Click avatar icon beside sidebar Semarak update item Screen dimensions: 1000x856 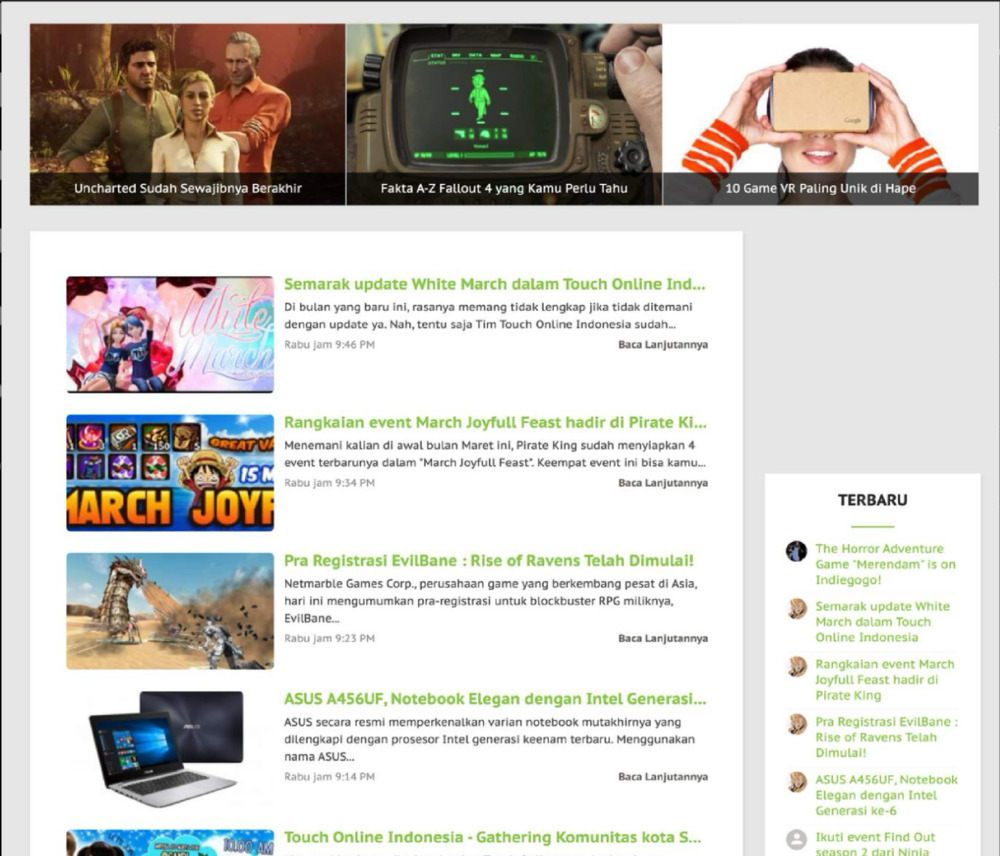tap(797, 609)
